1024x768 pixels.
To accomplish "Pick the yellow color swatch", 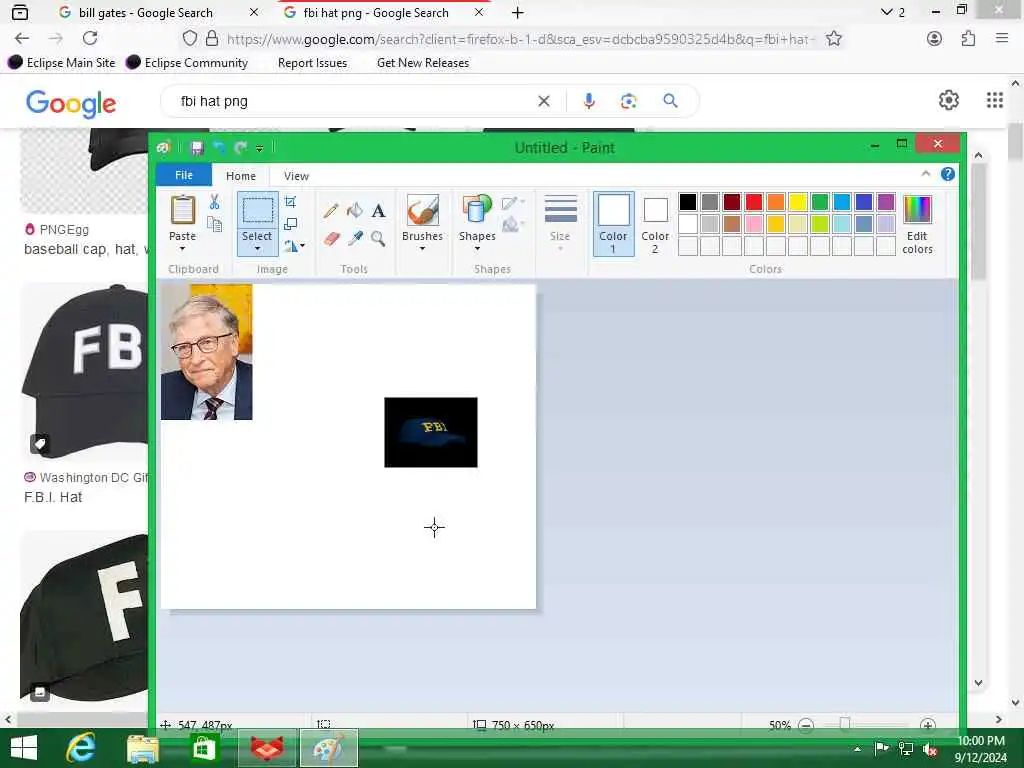I will tap(797, 202).
